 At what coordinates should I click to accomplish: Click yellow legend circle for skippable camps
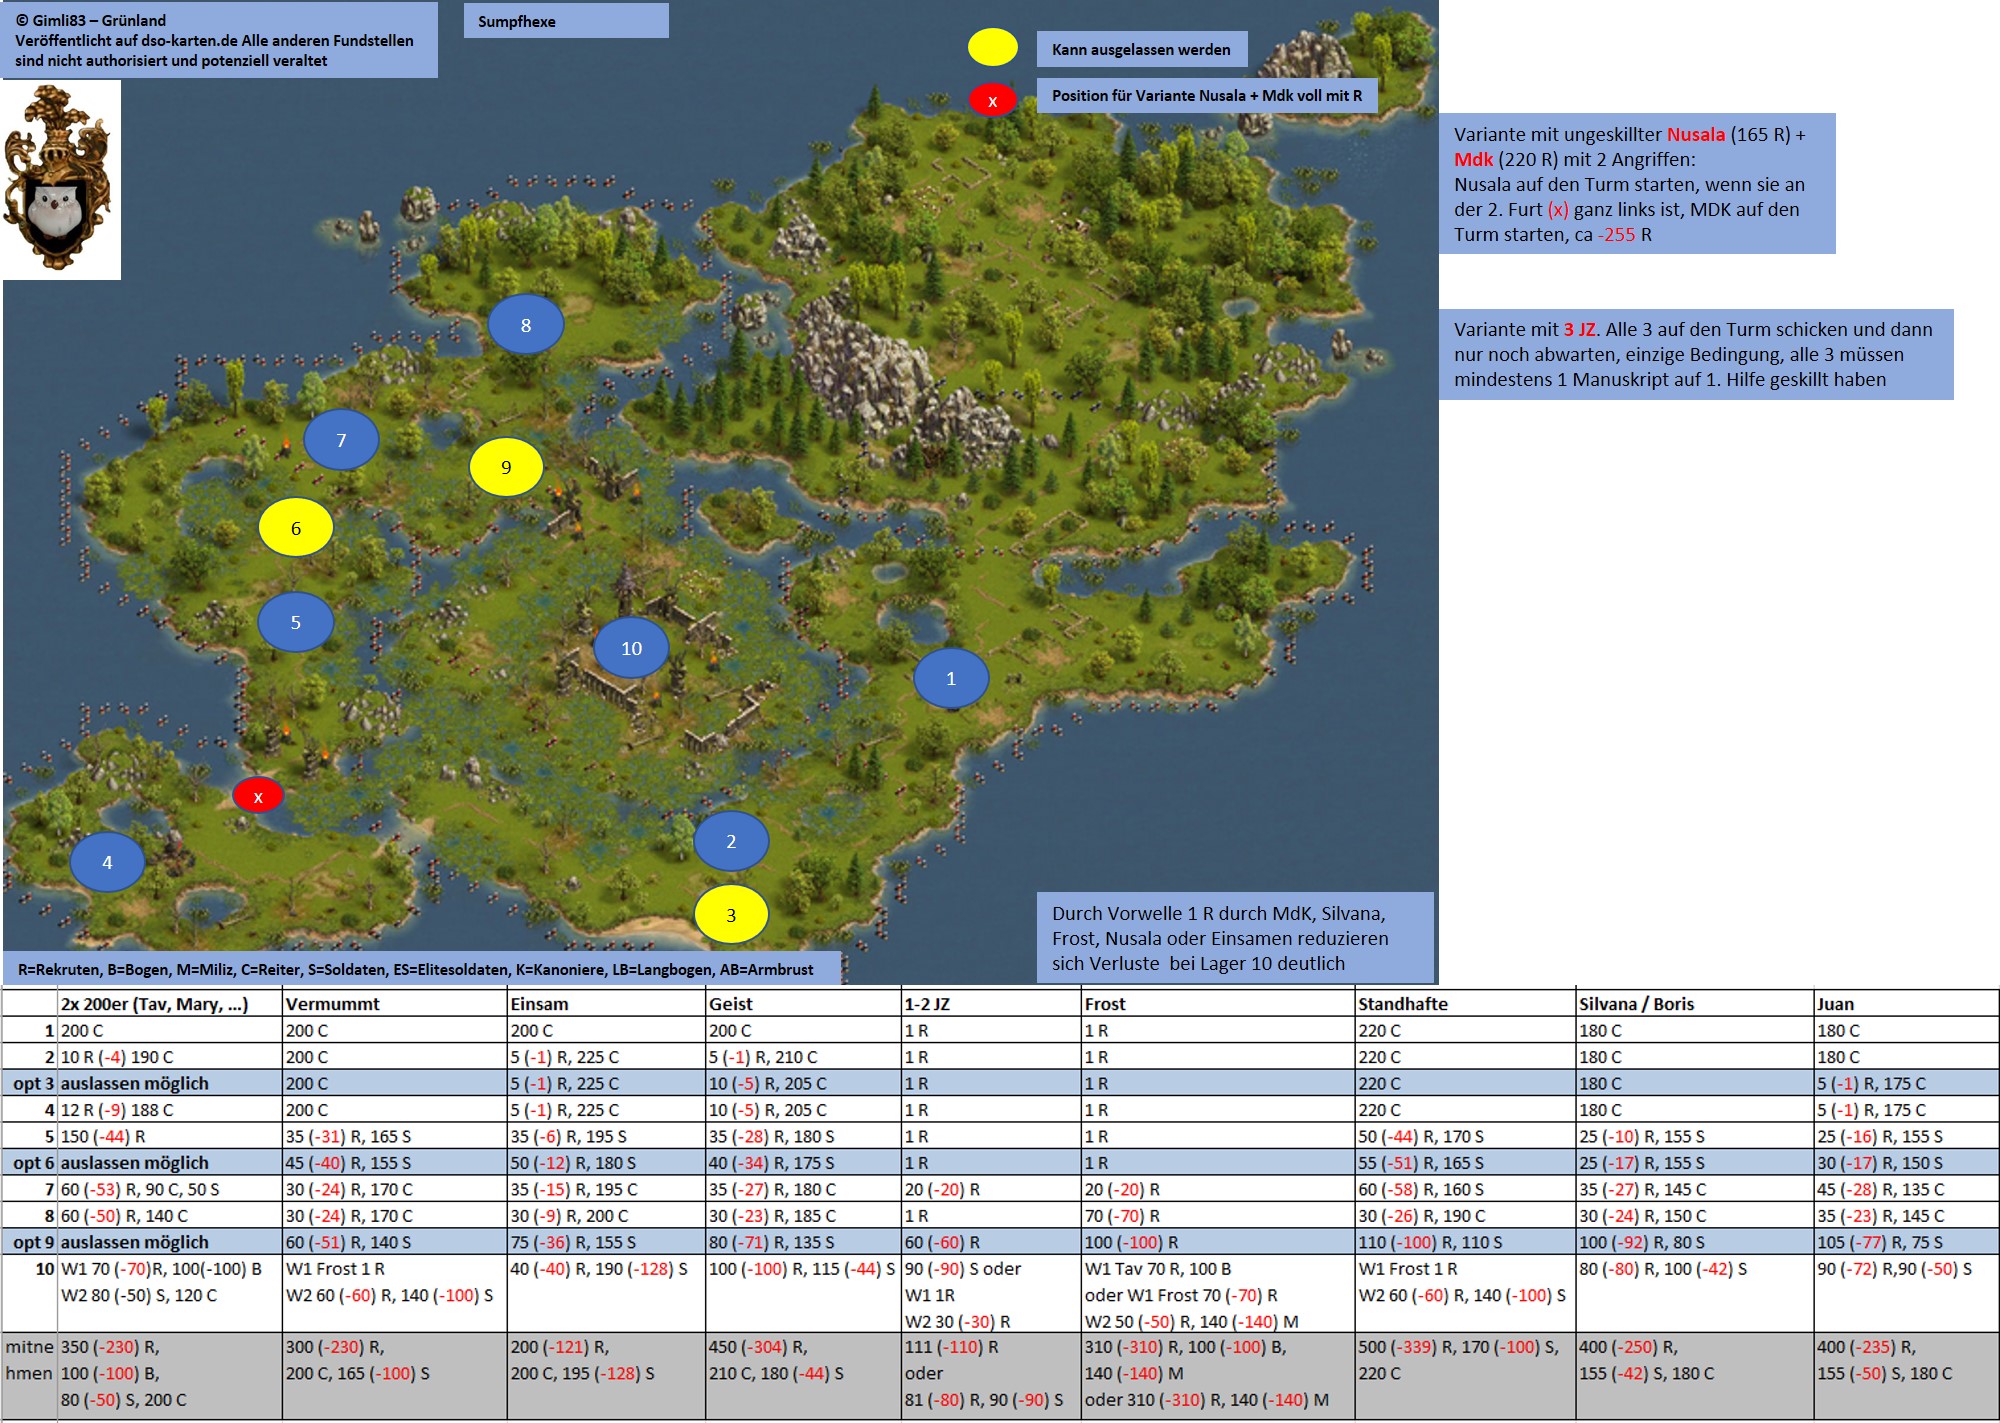[992, 47]
